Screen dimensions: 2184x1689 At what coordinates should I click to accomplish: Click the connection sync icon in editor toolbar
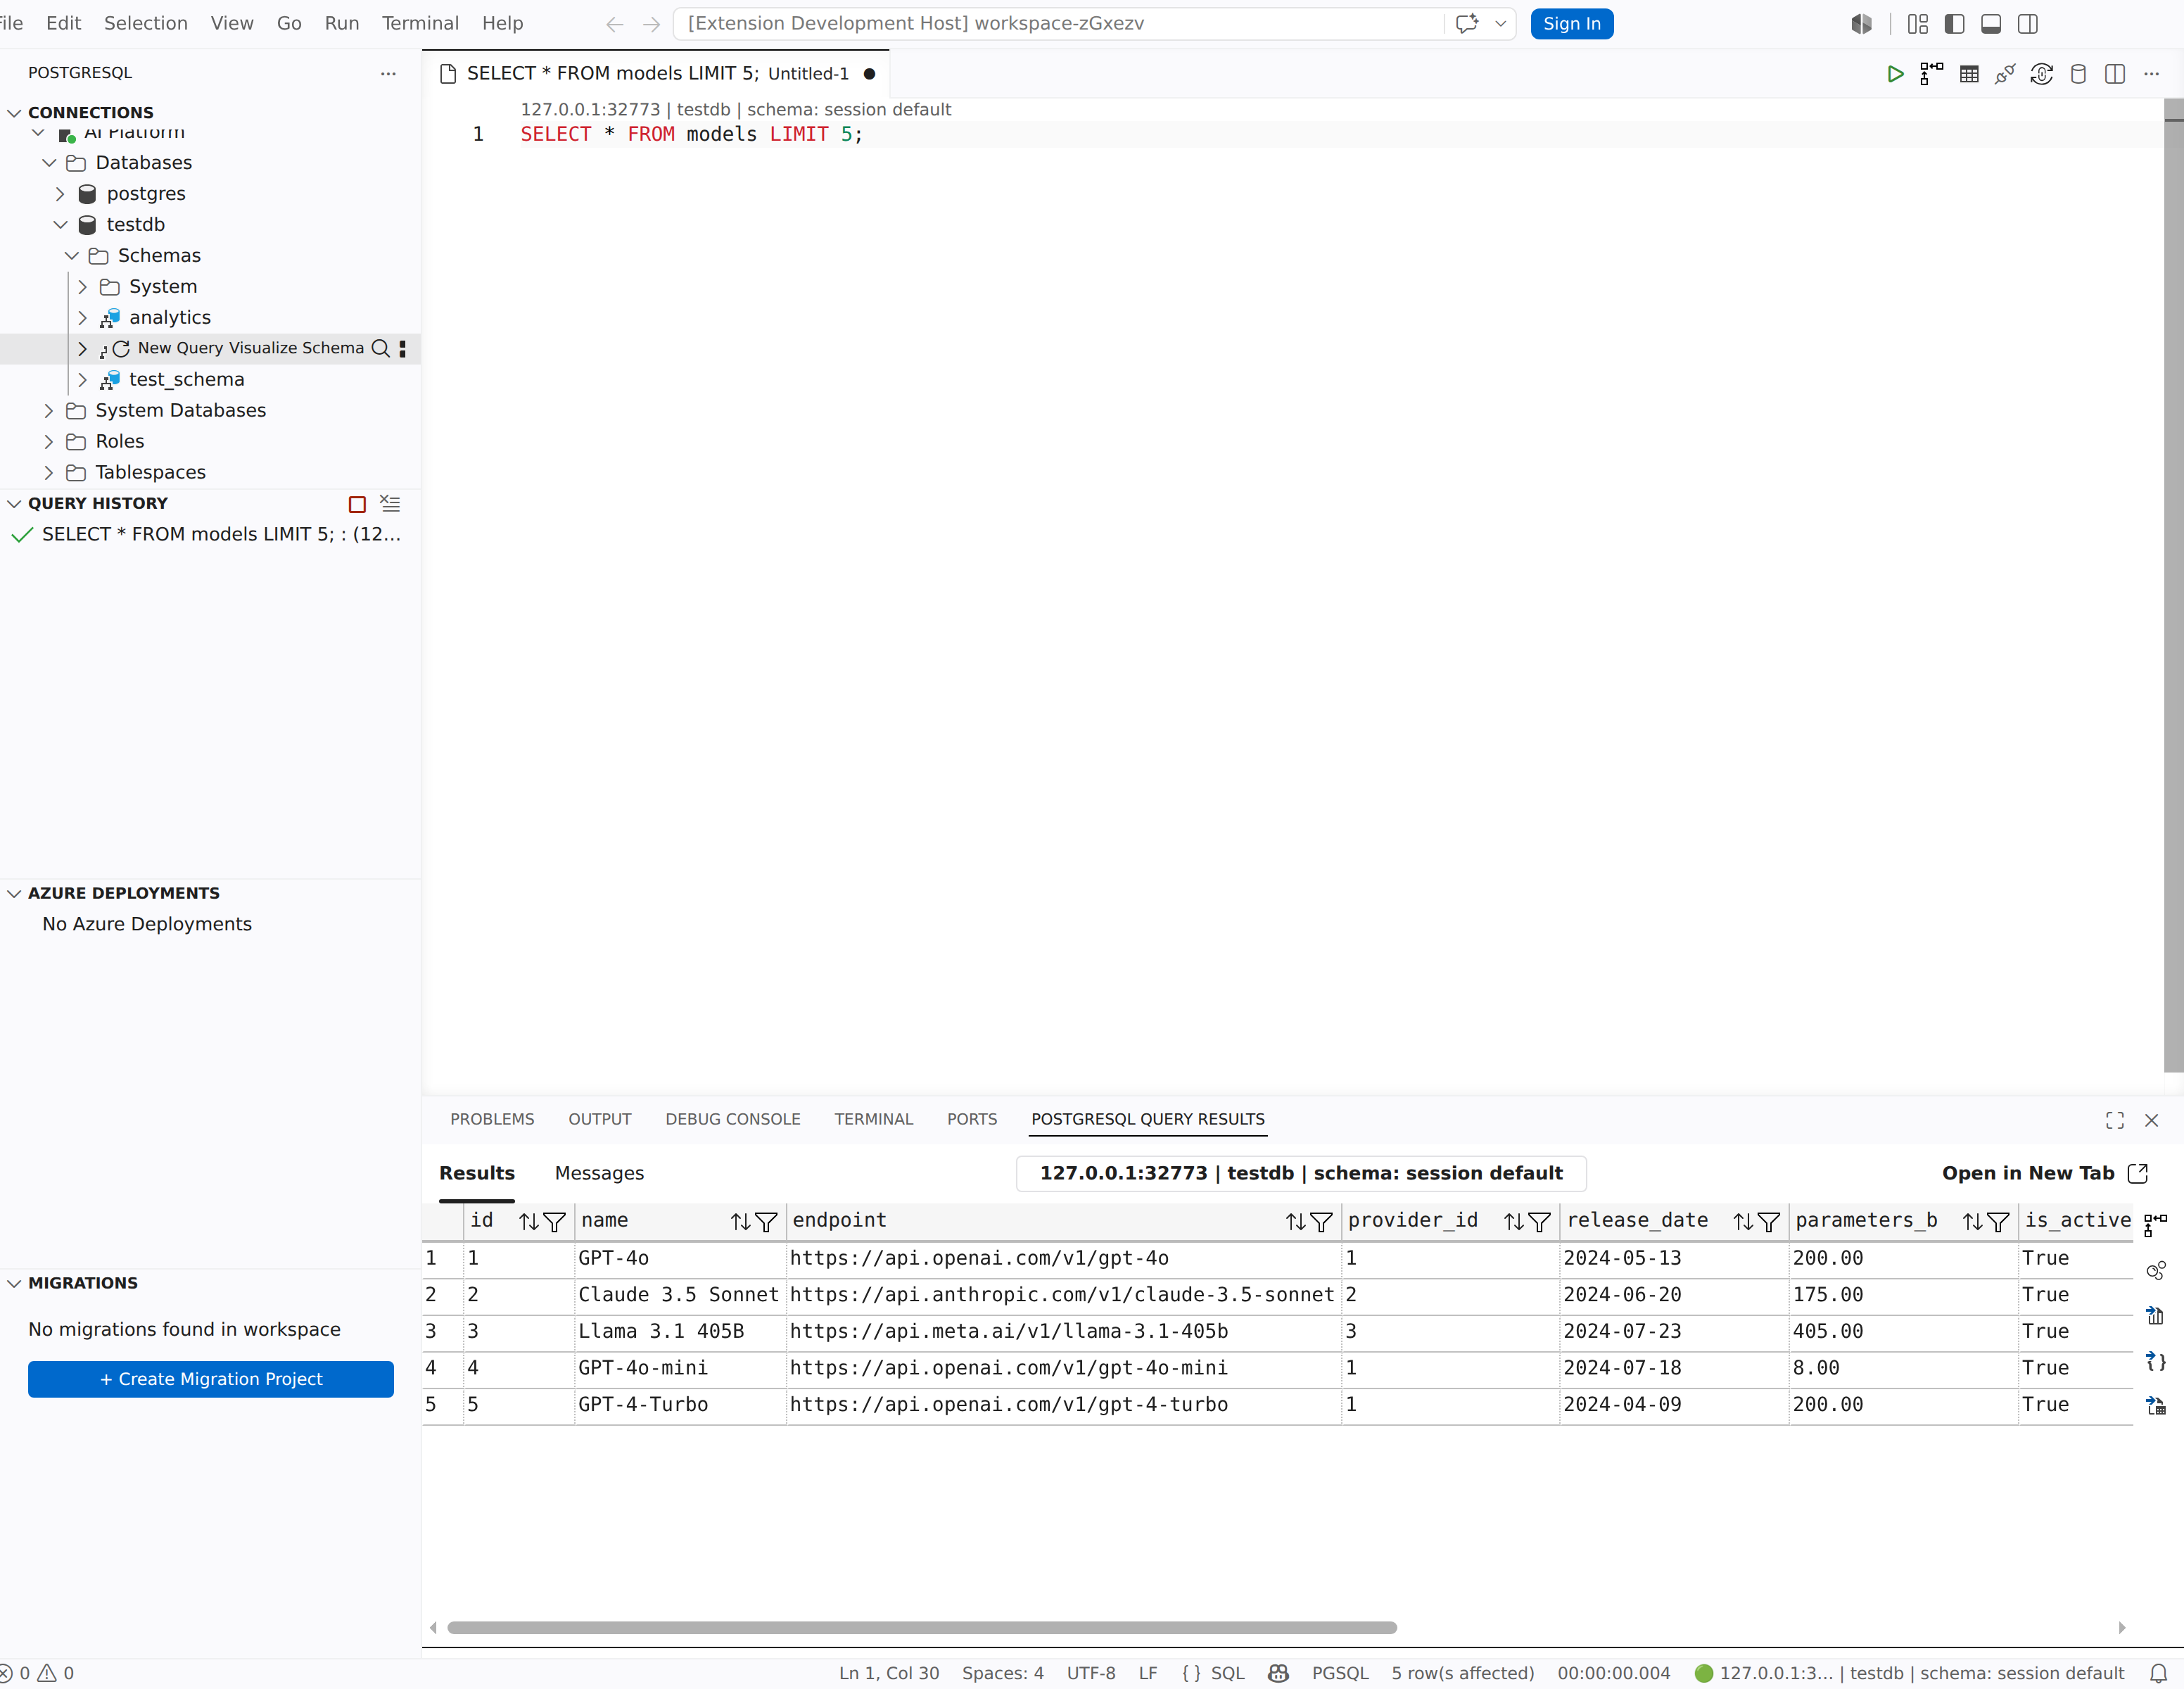coord(2042,74)
